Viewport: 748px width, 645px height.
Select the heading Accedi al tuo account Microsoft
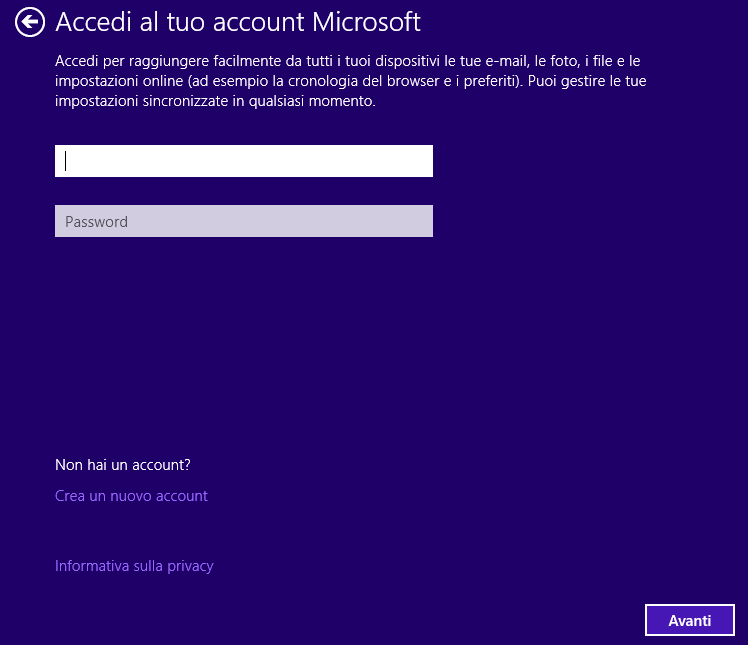[238, 22]
